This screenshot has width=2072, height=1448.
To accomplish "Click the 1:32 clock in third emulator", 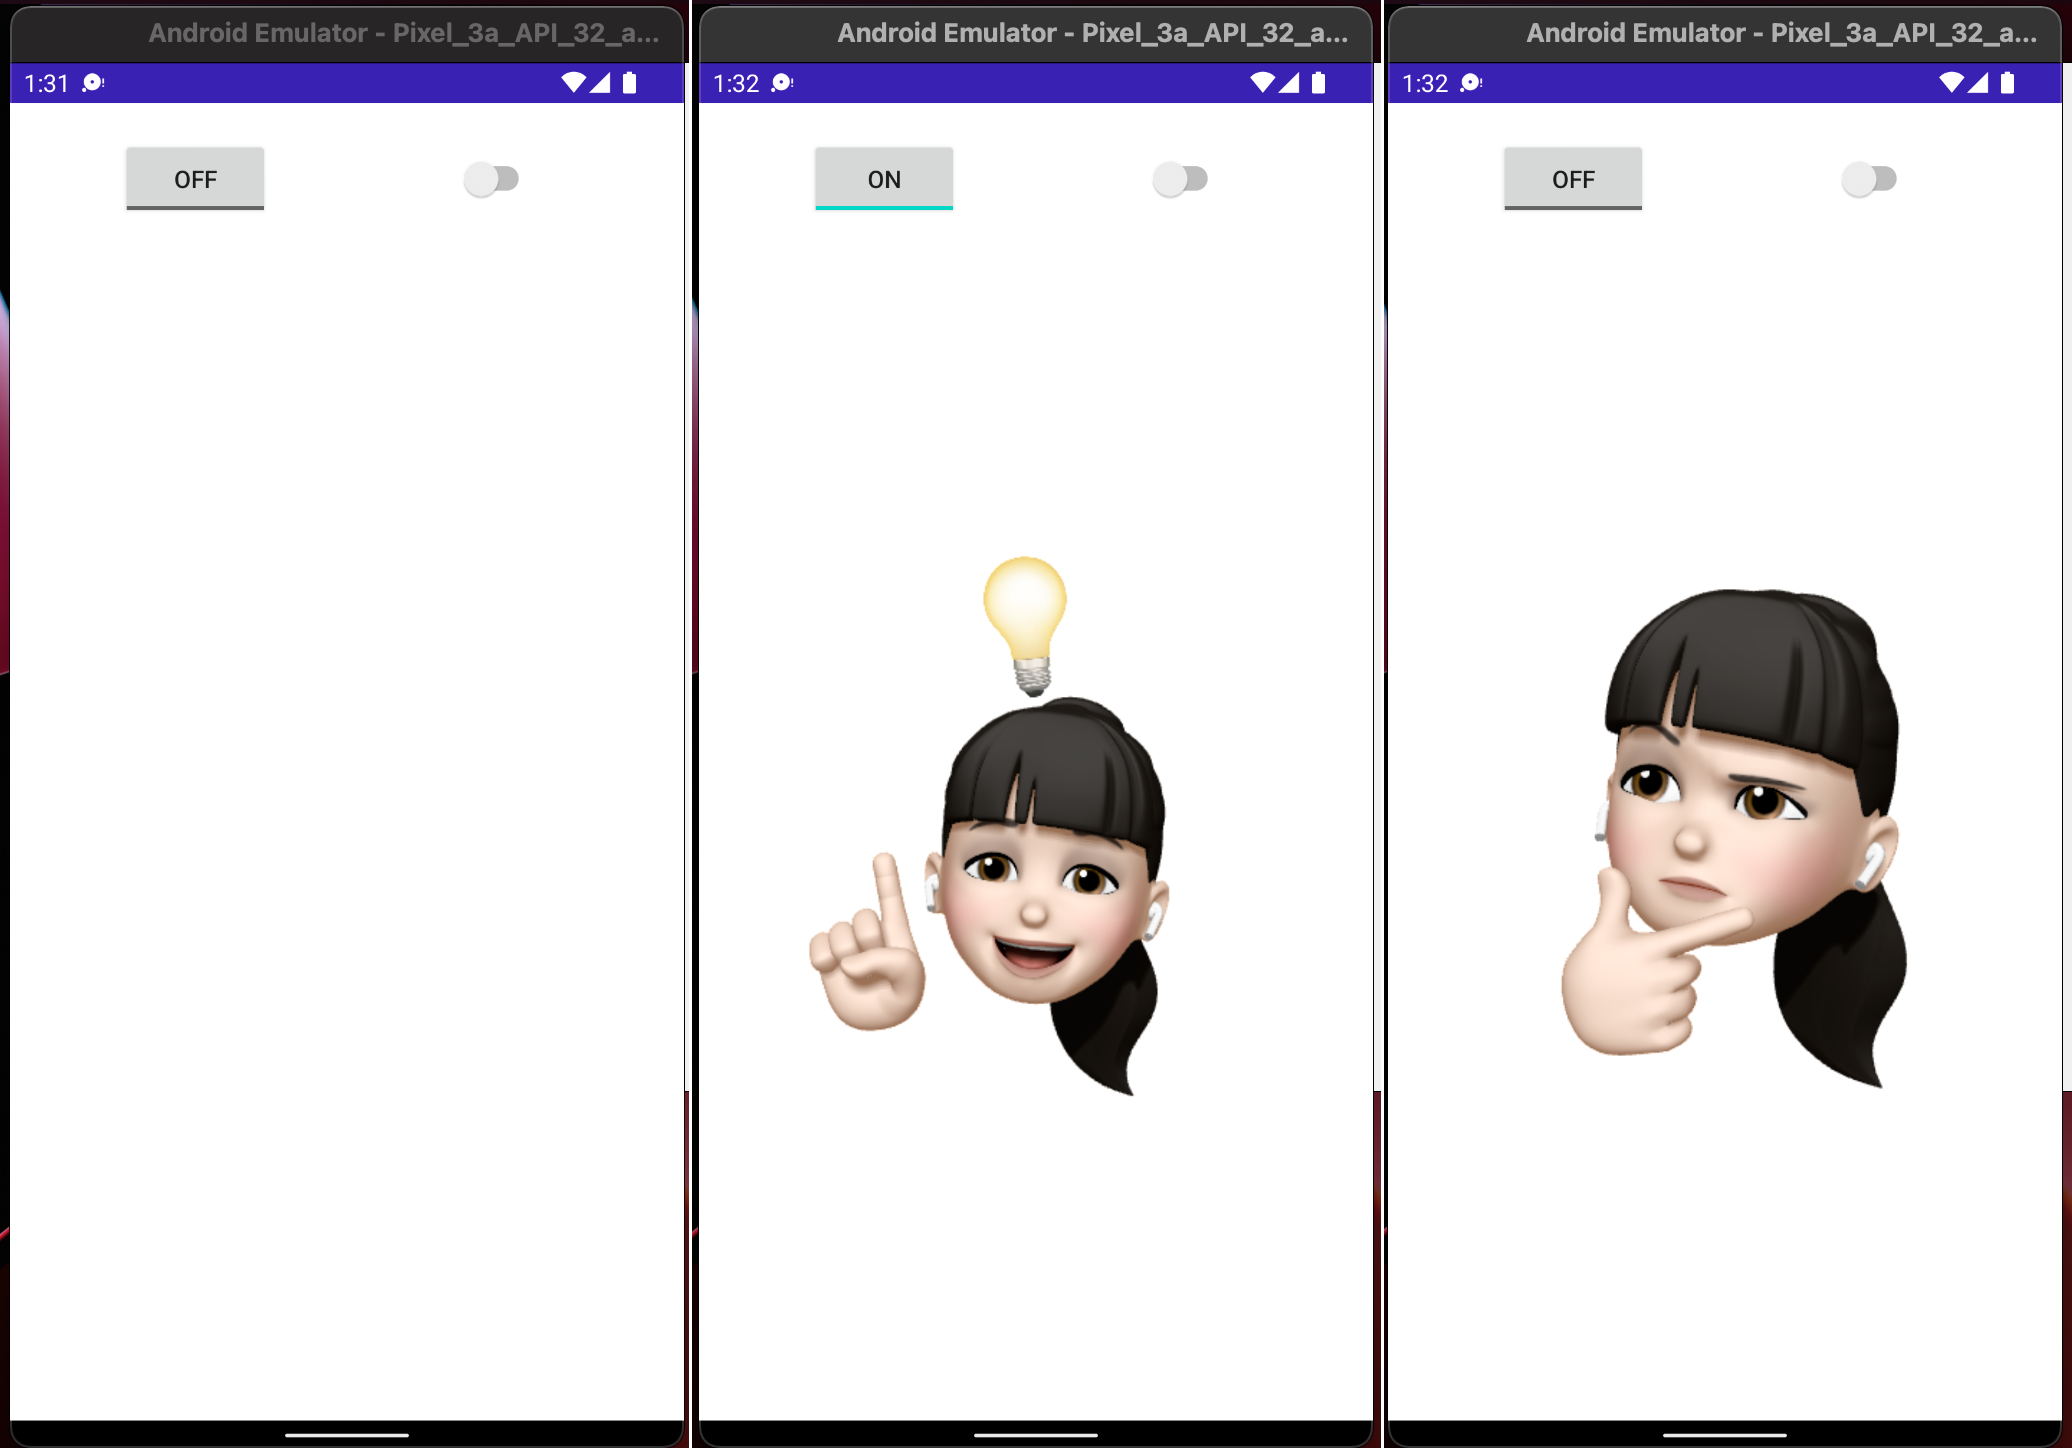I will click(x=1425, y=83).
